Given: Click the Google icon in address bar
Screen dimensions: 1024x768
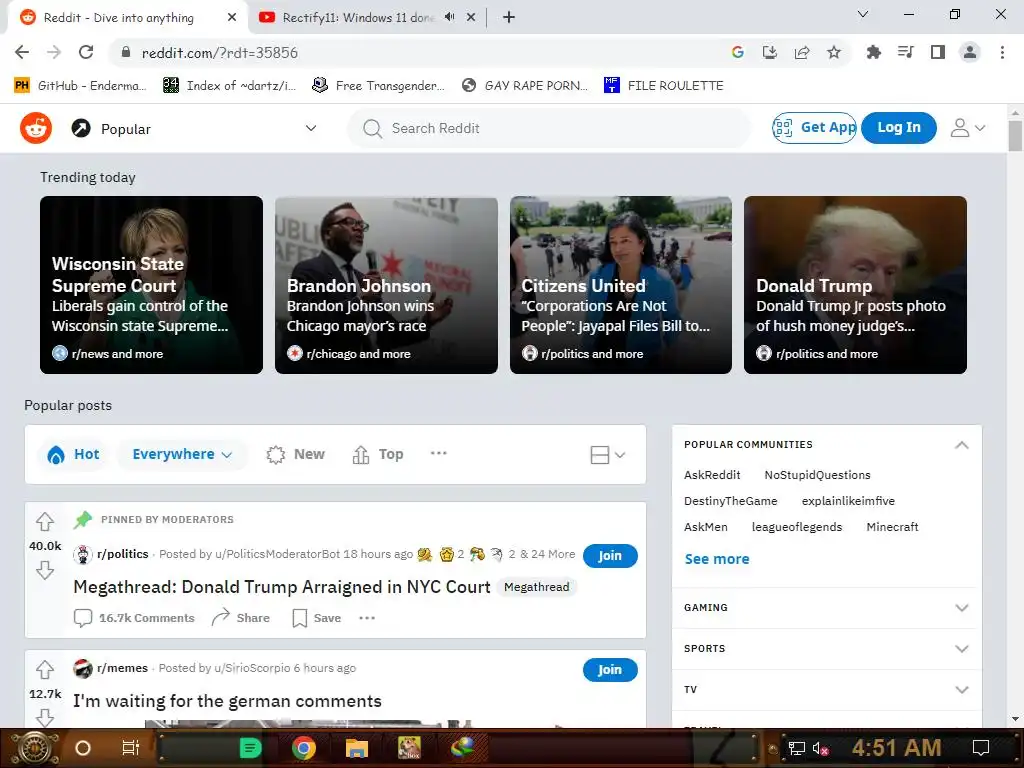Looking at the screenshot, I should click(x=738, y=52).
